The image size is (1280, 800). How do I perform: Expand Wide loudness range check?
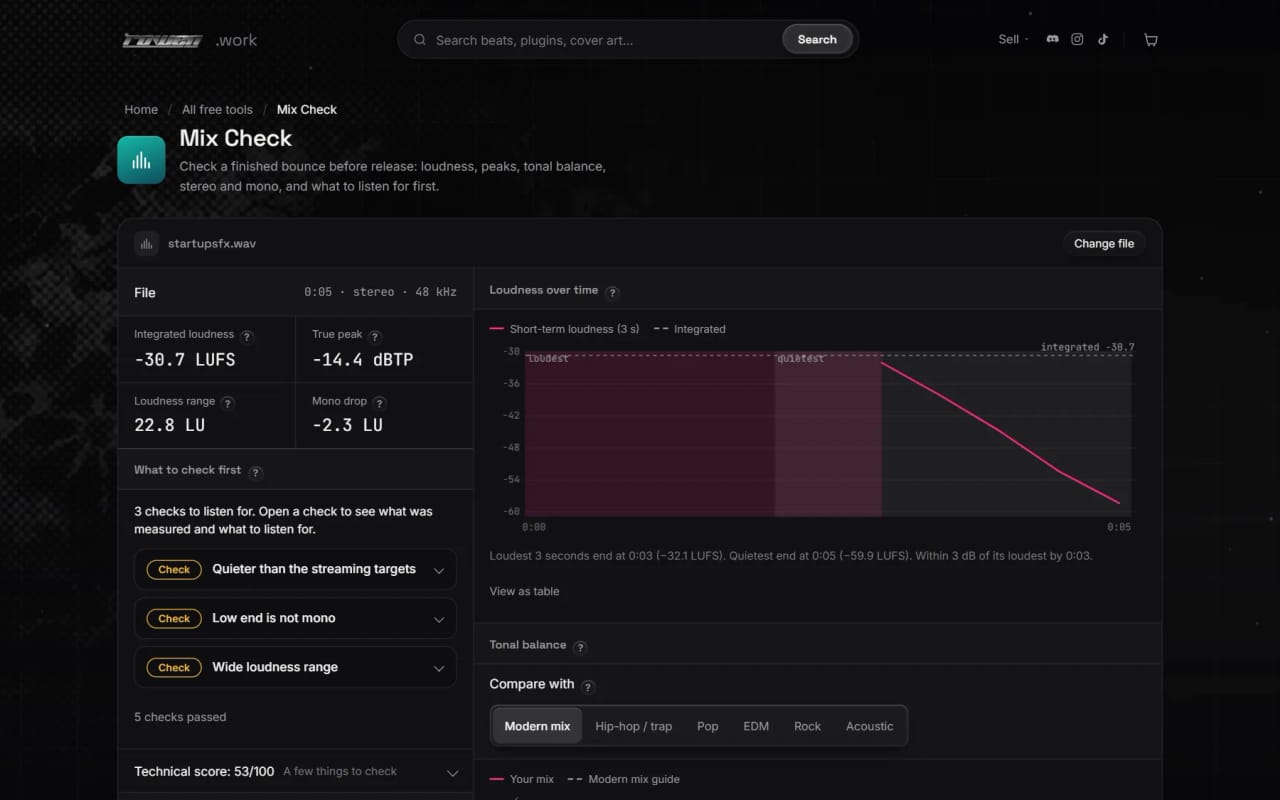[x=295, y=667]
